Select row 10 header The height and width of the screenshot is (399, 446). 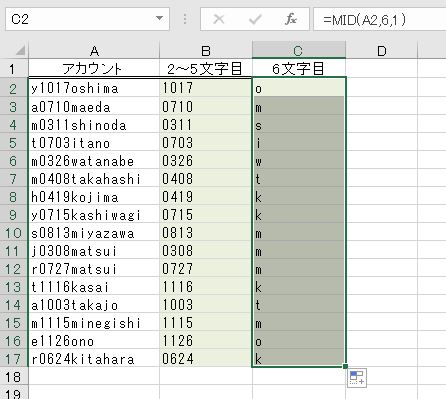tap(14, 233)
